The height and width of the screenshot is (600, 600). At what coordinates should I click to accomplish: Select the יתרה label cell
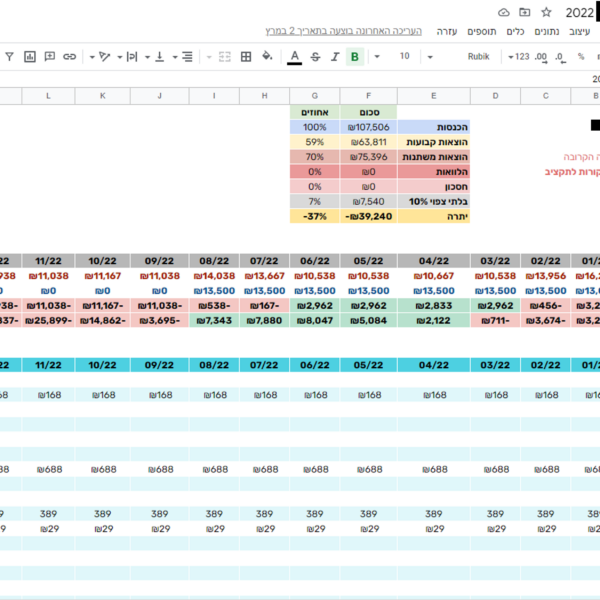pyautogui.click(x=434, y=216)
